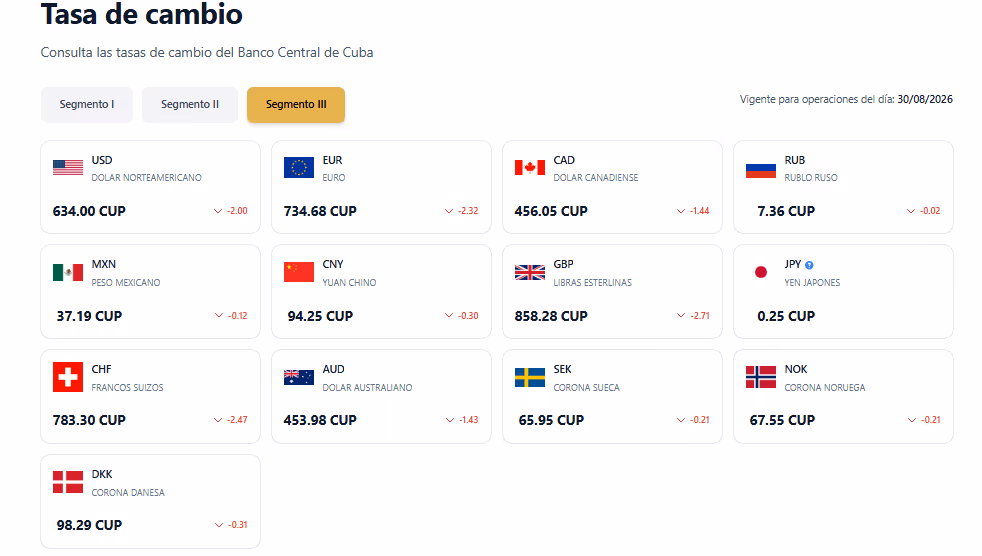Click the down chevron beside GBP -2.71
This screenshot has height=556, width=982.
681,316
